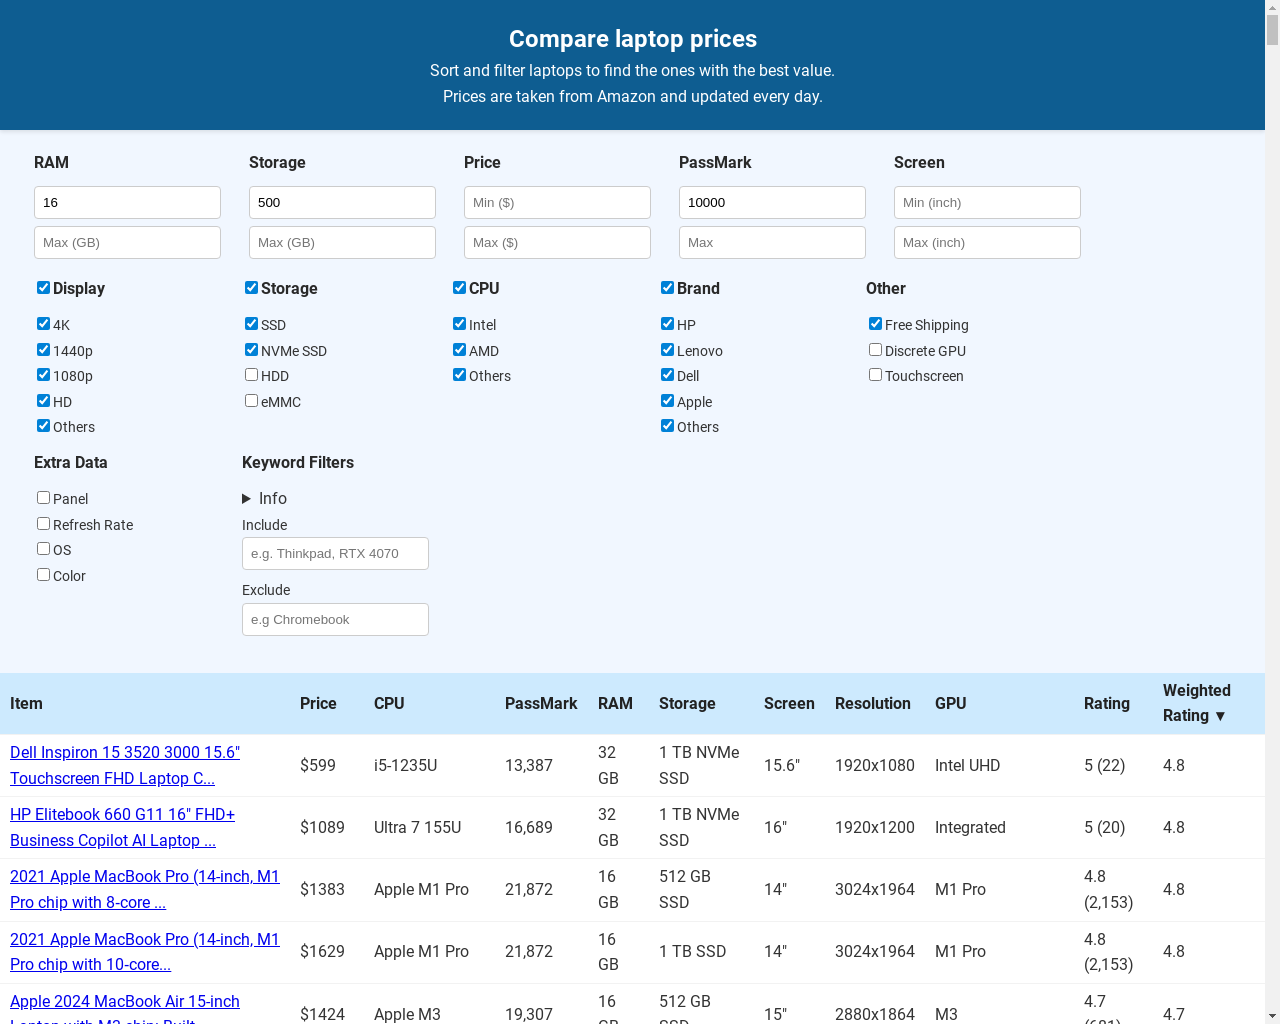Sort table by PassMark column header

[541, 703]
